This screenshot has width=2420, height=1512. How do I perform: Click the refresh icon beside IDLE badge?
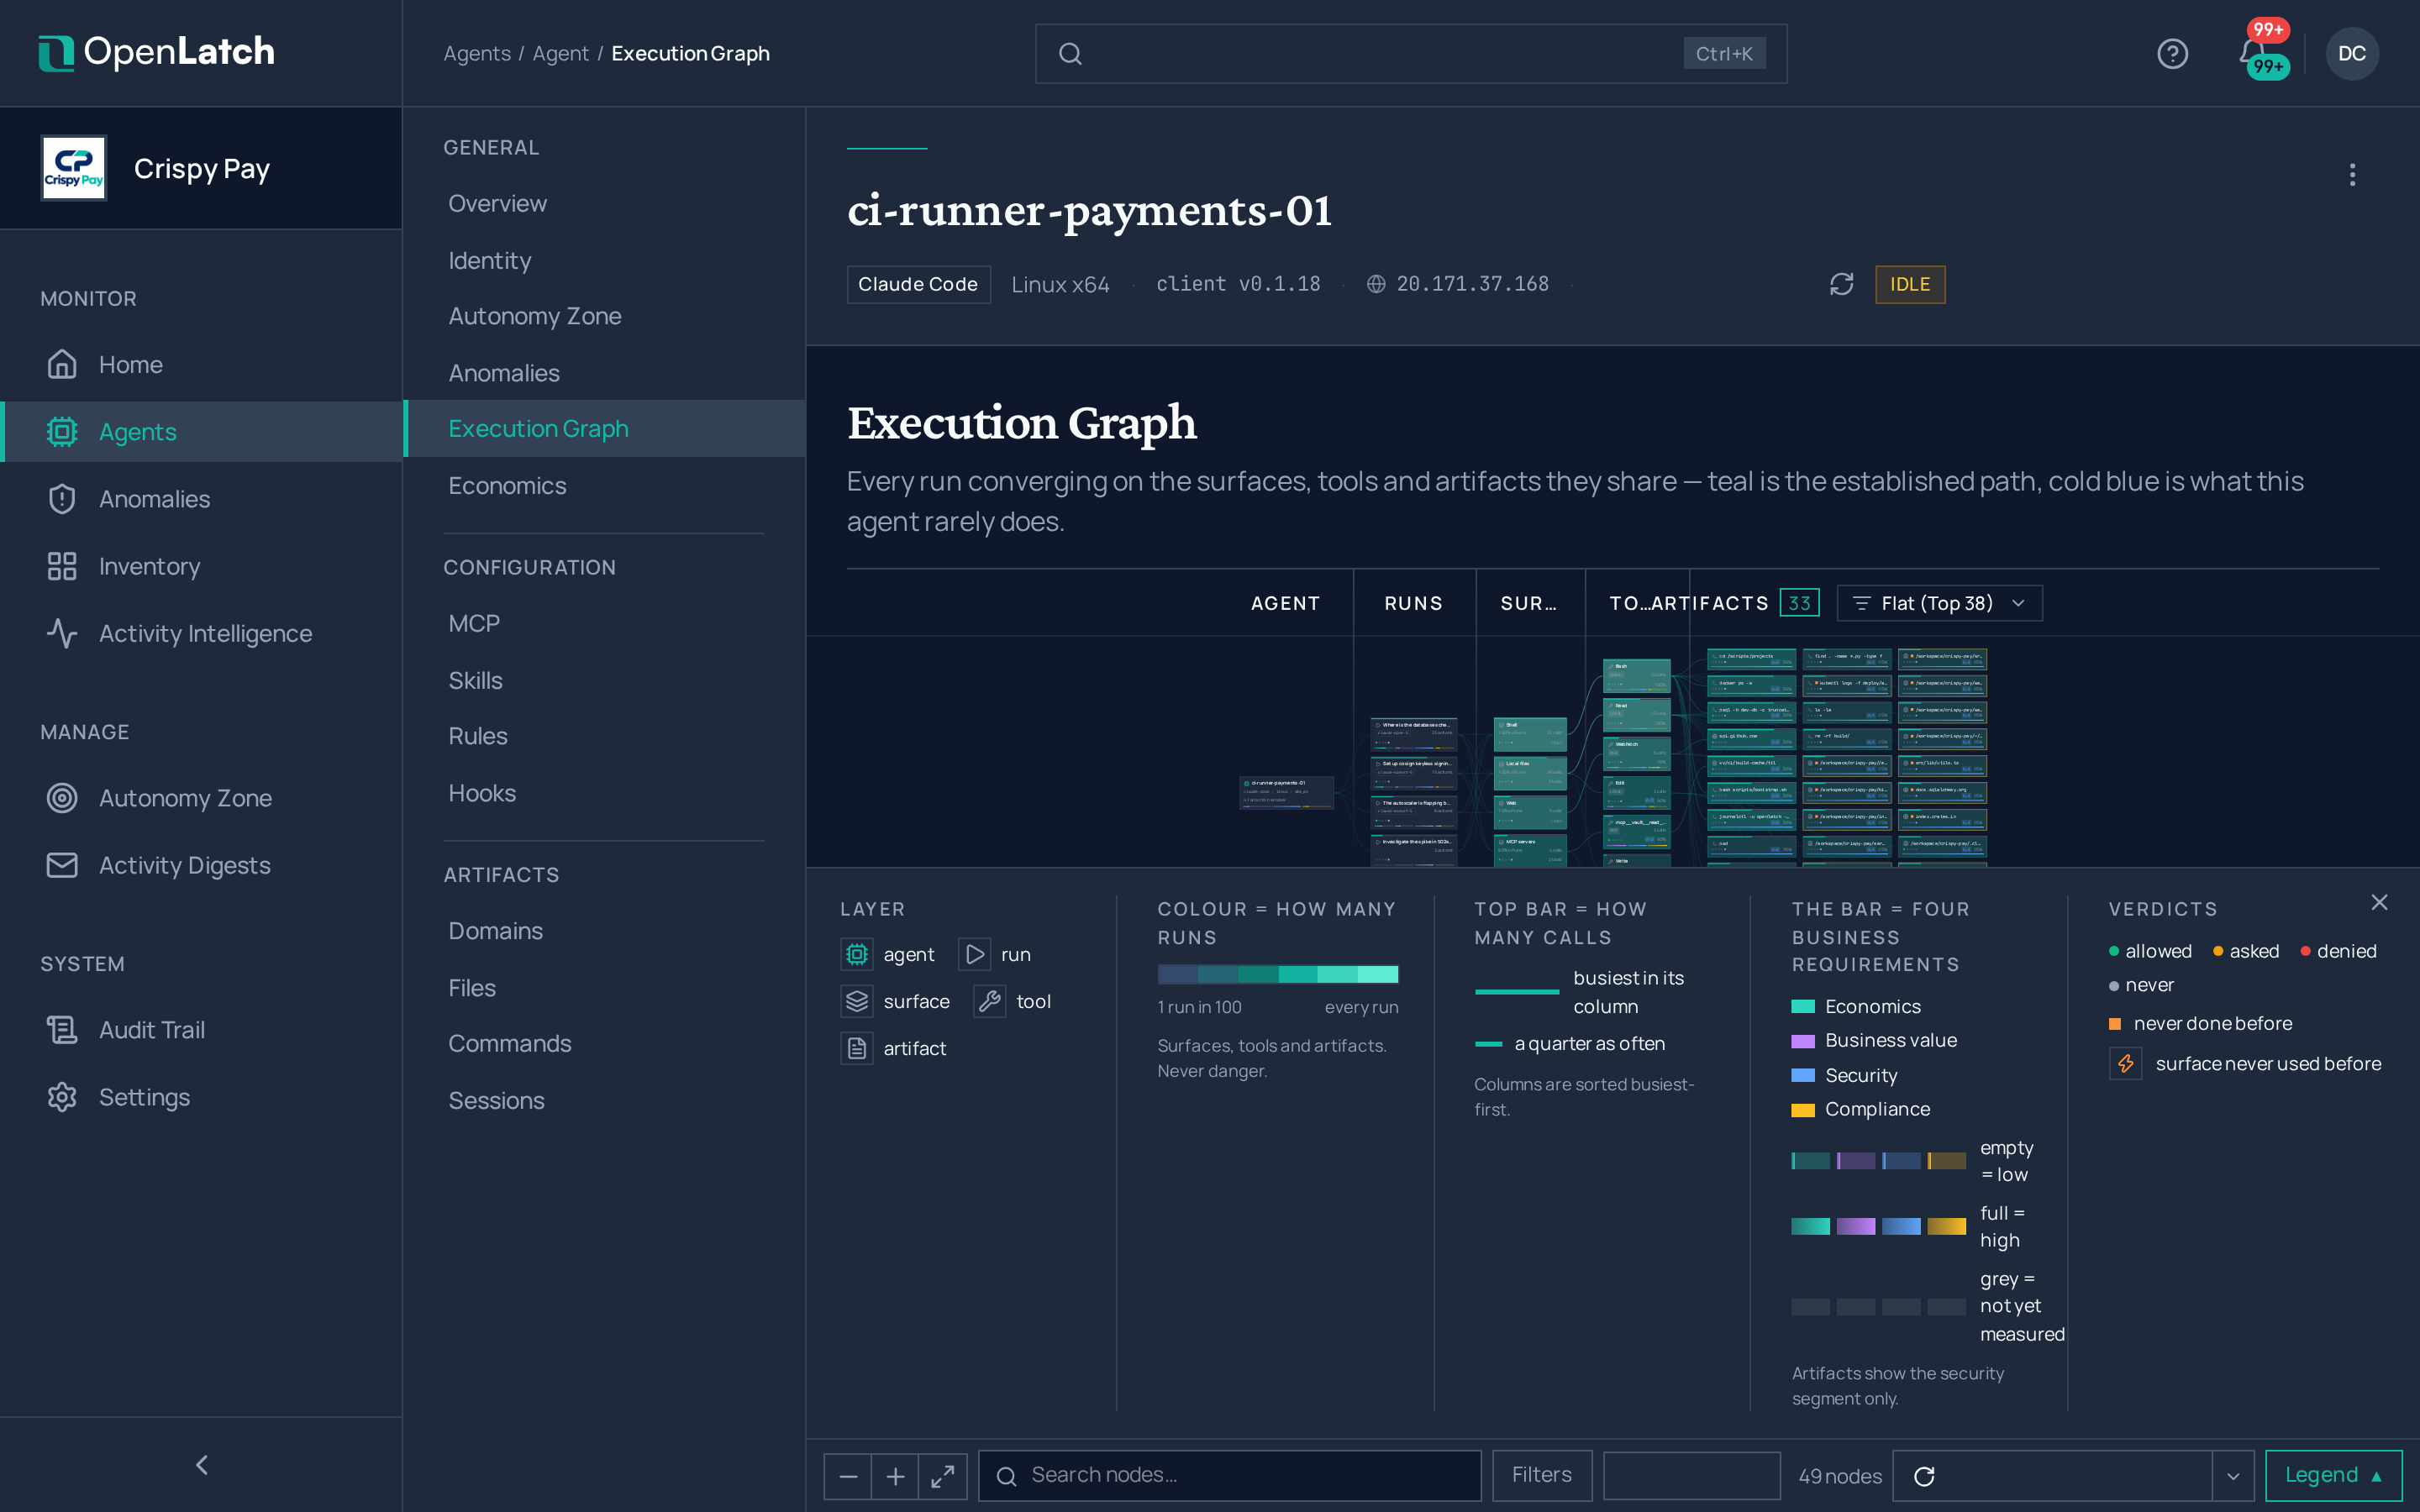tap(1841, 284)
